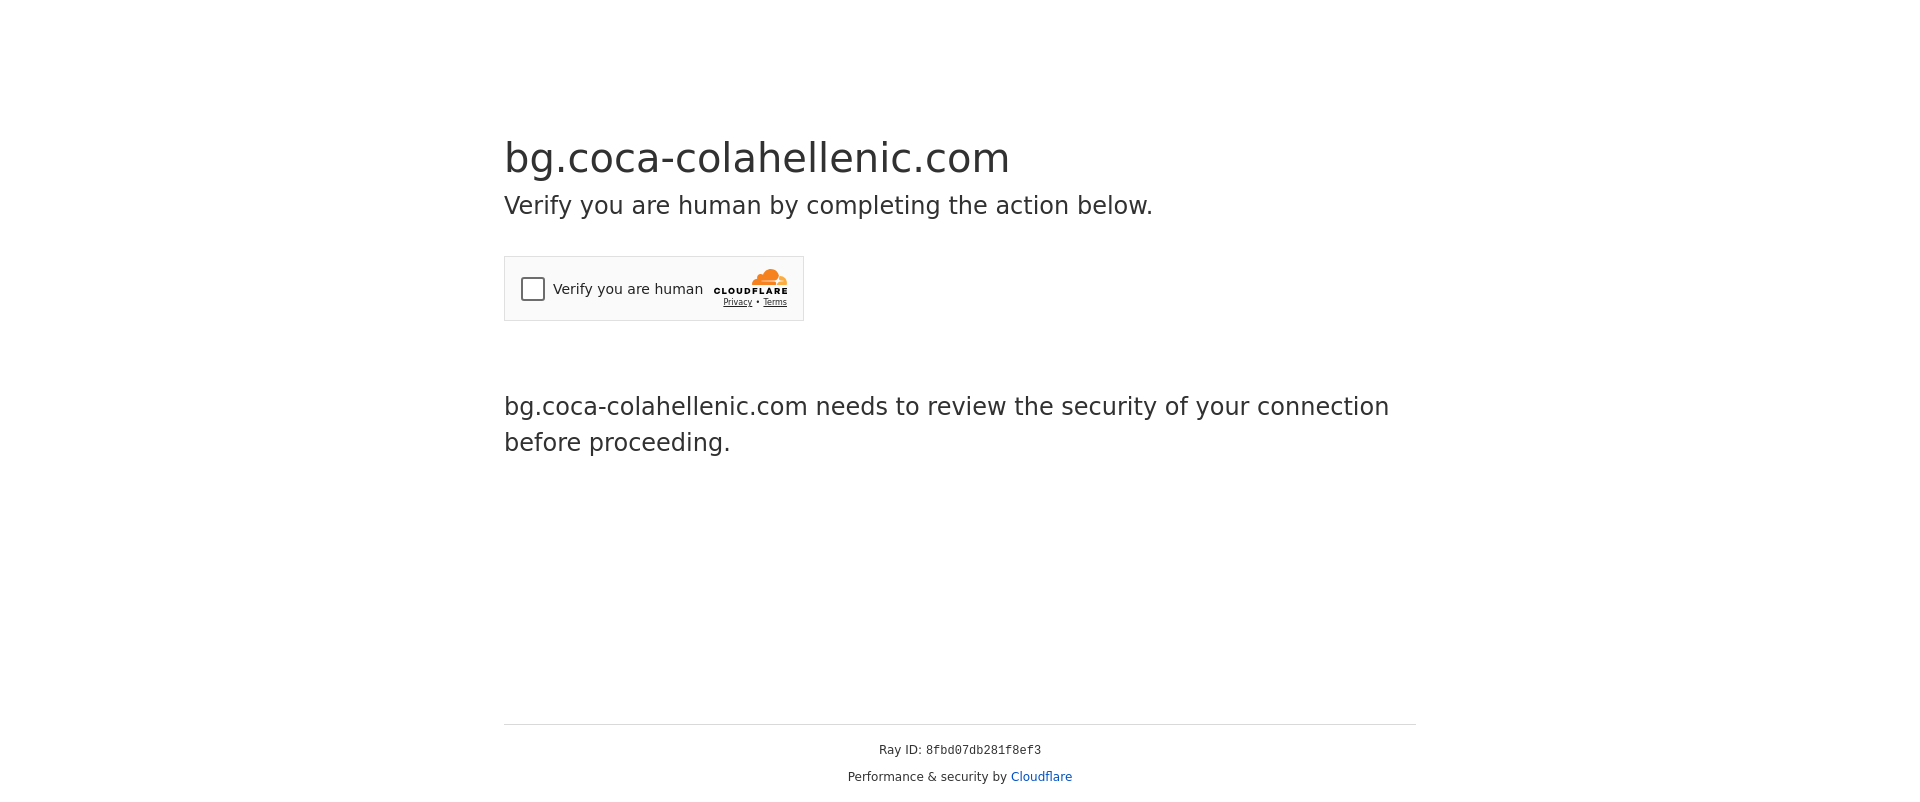
Task: Click the word 'human' in the subheading
Action: pyautogui.click(x=719, y=206)
